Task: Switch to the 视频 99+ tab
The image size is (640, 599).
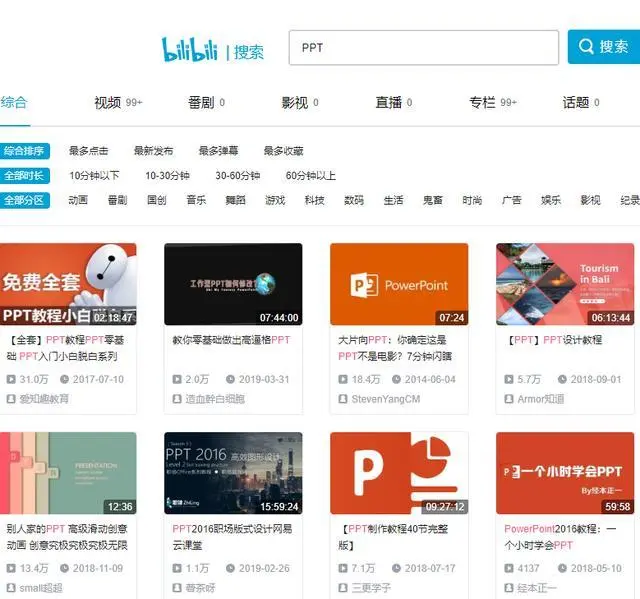Action: (x=118, y=102)
